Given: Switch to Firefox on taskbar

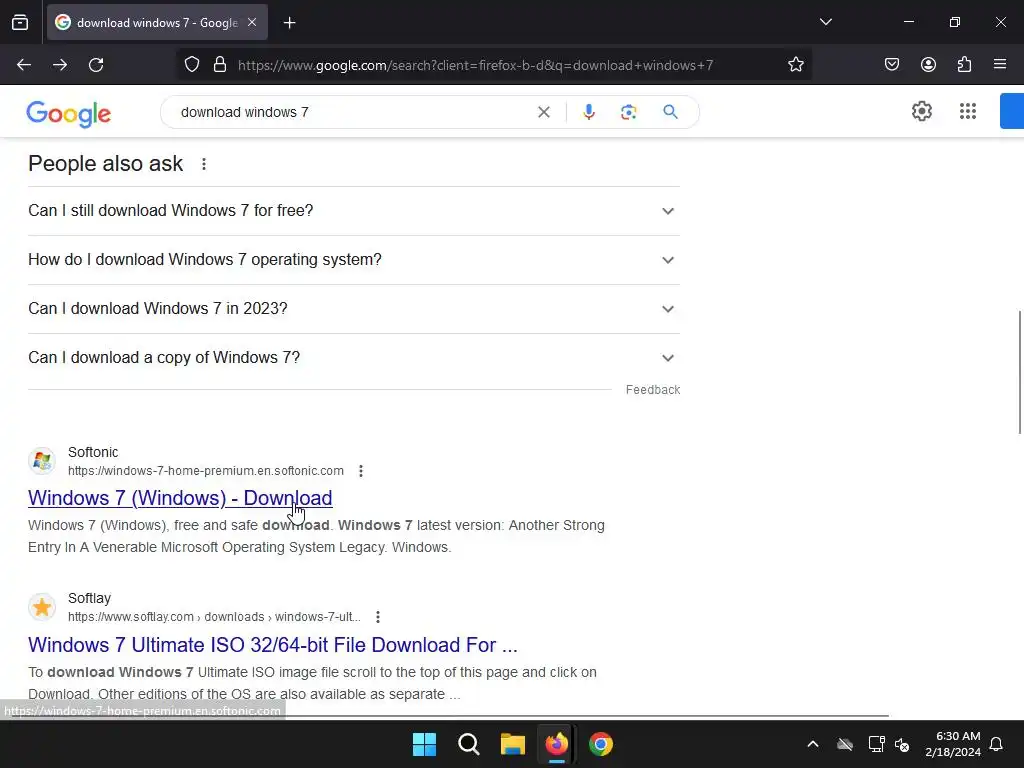Looking at the screenshot, I should (x=556, y=744).
